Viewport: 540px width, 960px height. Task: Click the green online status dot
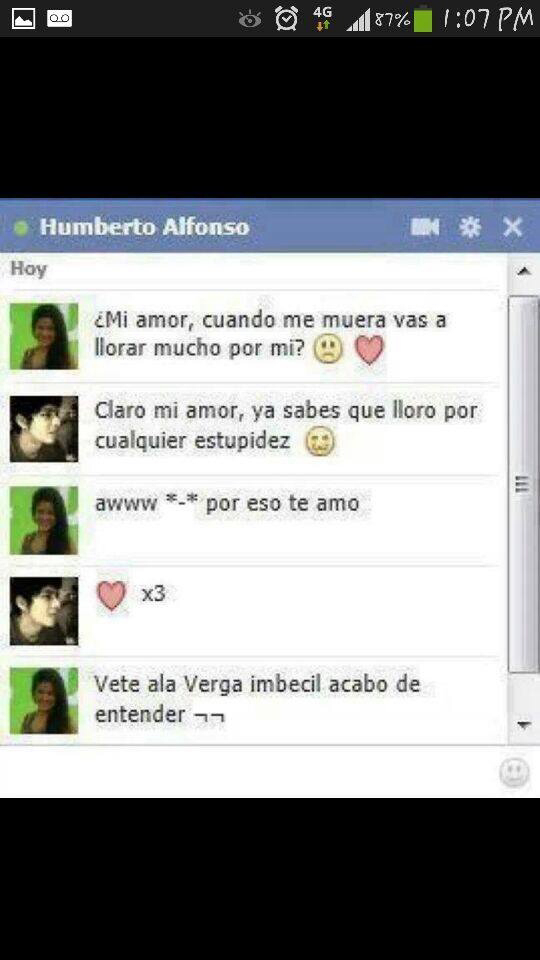pyautogui.click(x=21, y=228)
